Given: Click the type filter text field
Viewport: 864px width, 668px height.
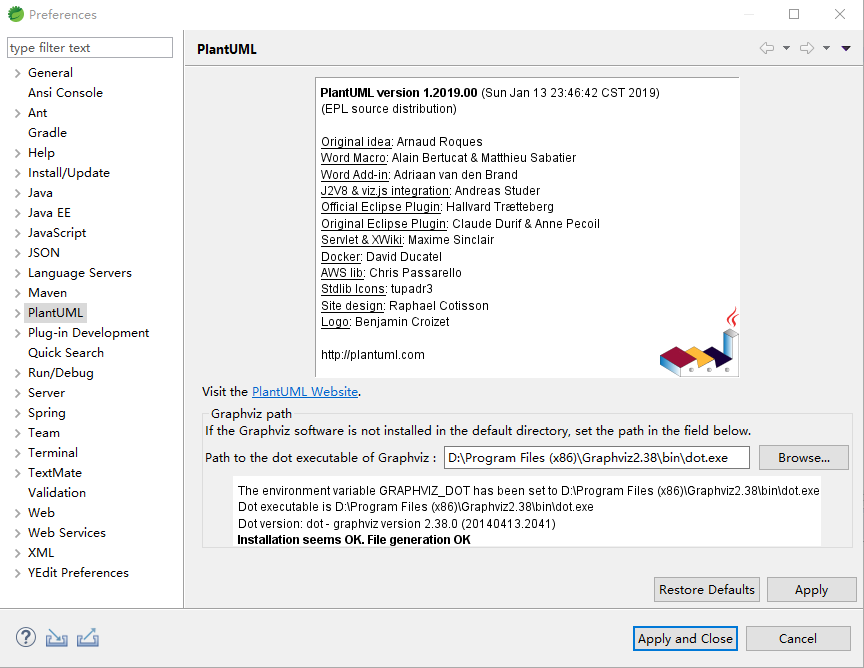Looking at the screenshot, I should tap(90, 47).
